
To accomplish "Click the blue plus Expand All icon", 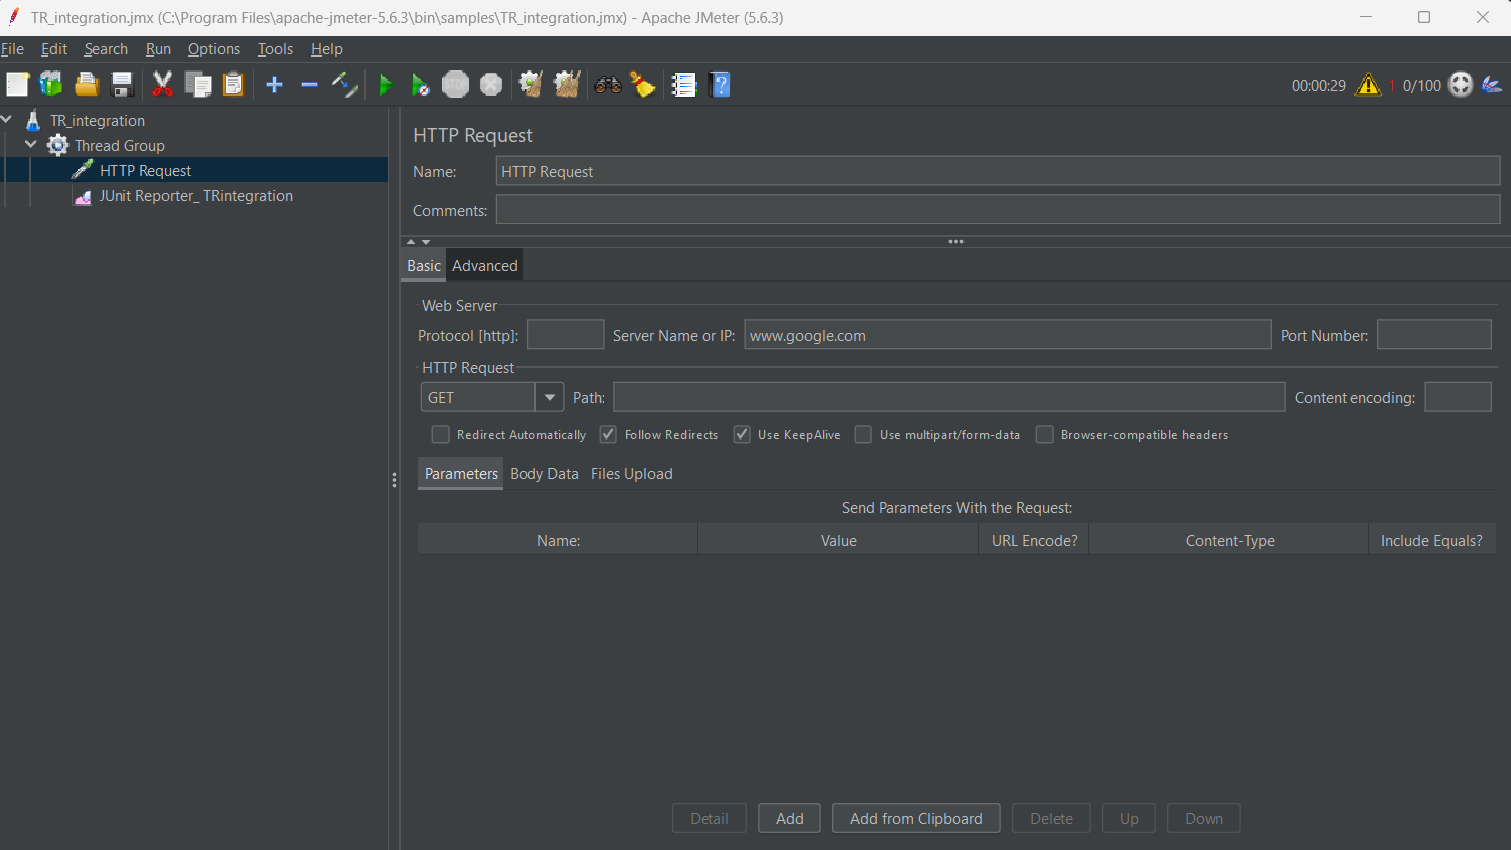I will 274,85.
